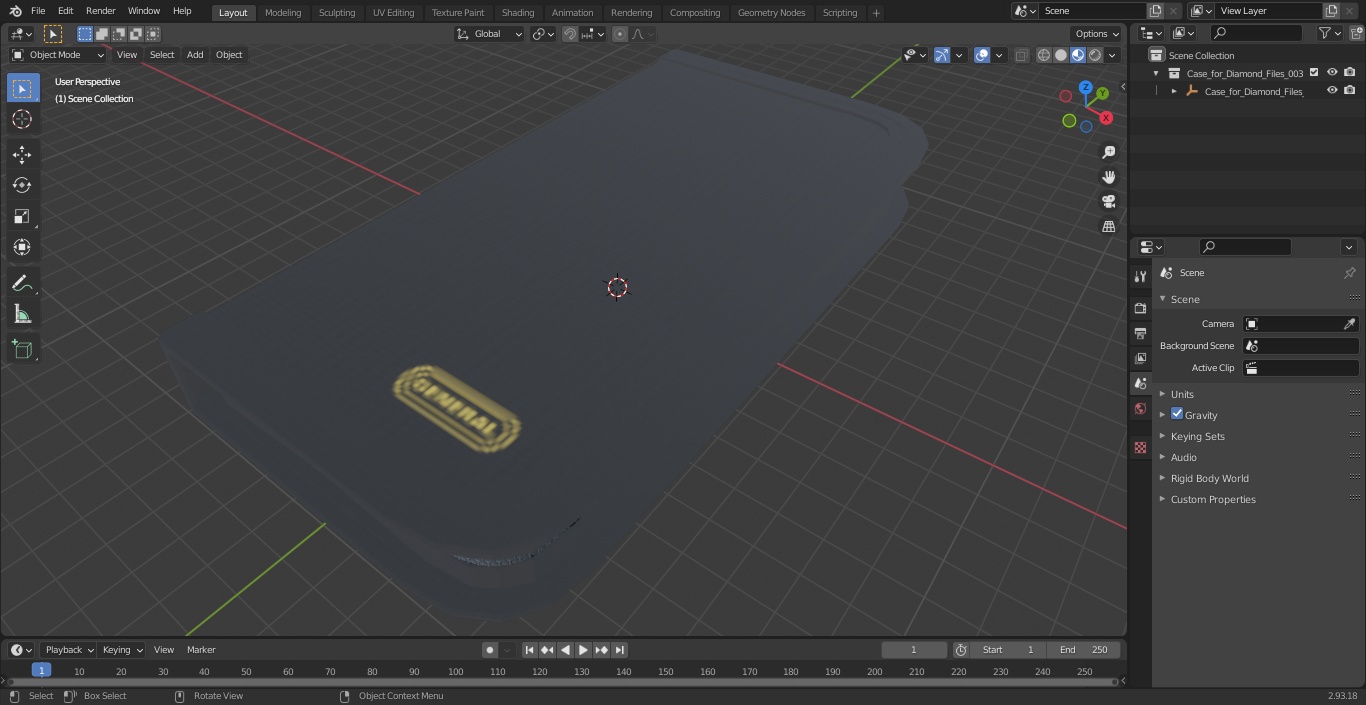Image resolution: width=1366 pixels, height=705 pixels.
Task: Jump to the timeline end frame
Action: (620, 650)
